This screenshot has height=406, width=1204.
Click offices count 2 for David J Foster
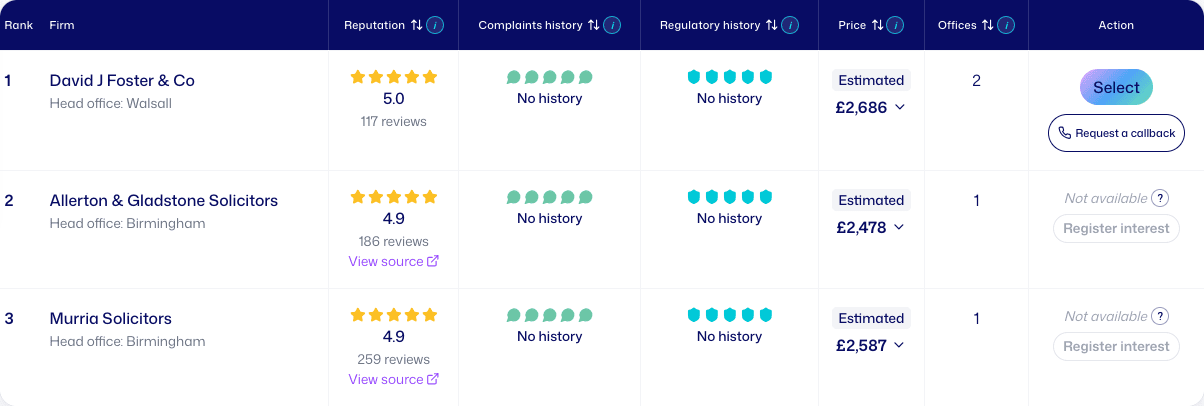[976, 80]
